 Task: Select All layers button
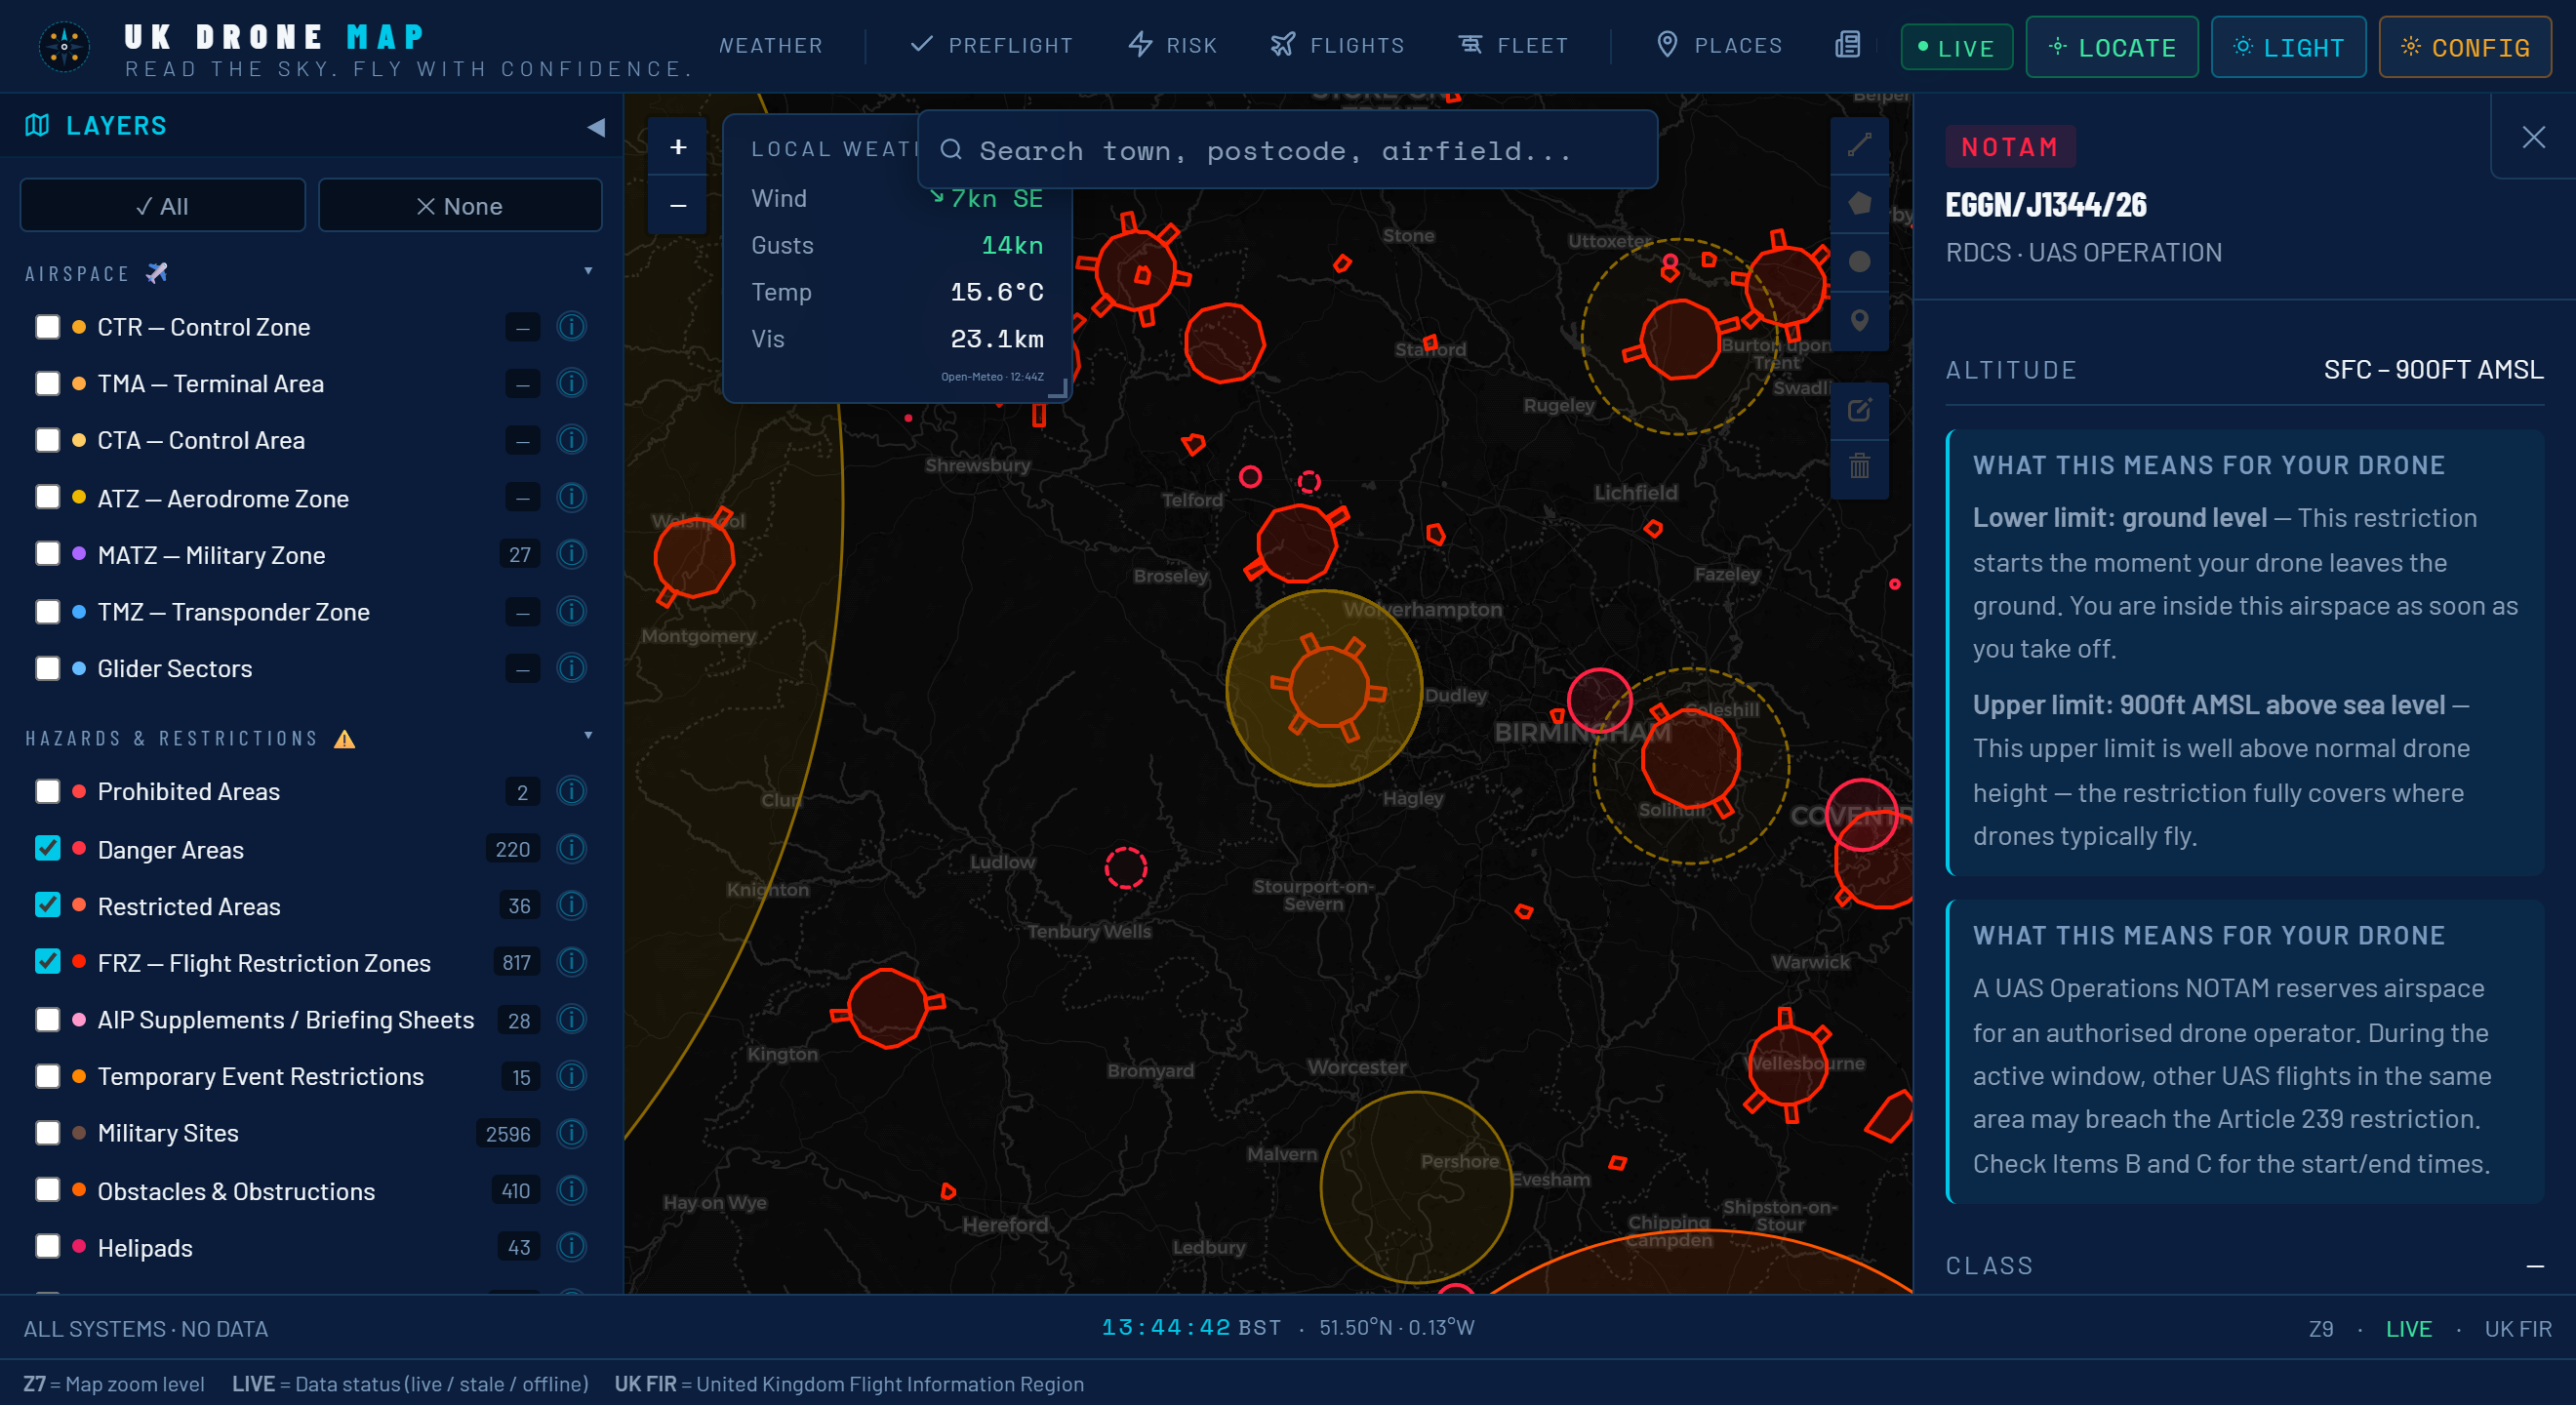pyautogui.click(x=163, y=206)
